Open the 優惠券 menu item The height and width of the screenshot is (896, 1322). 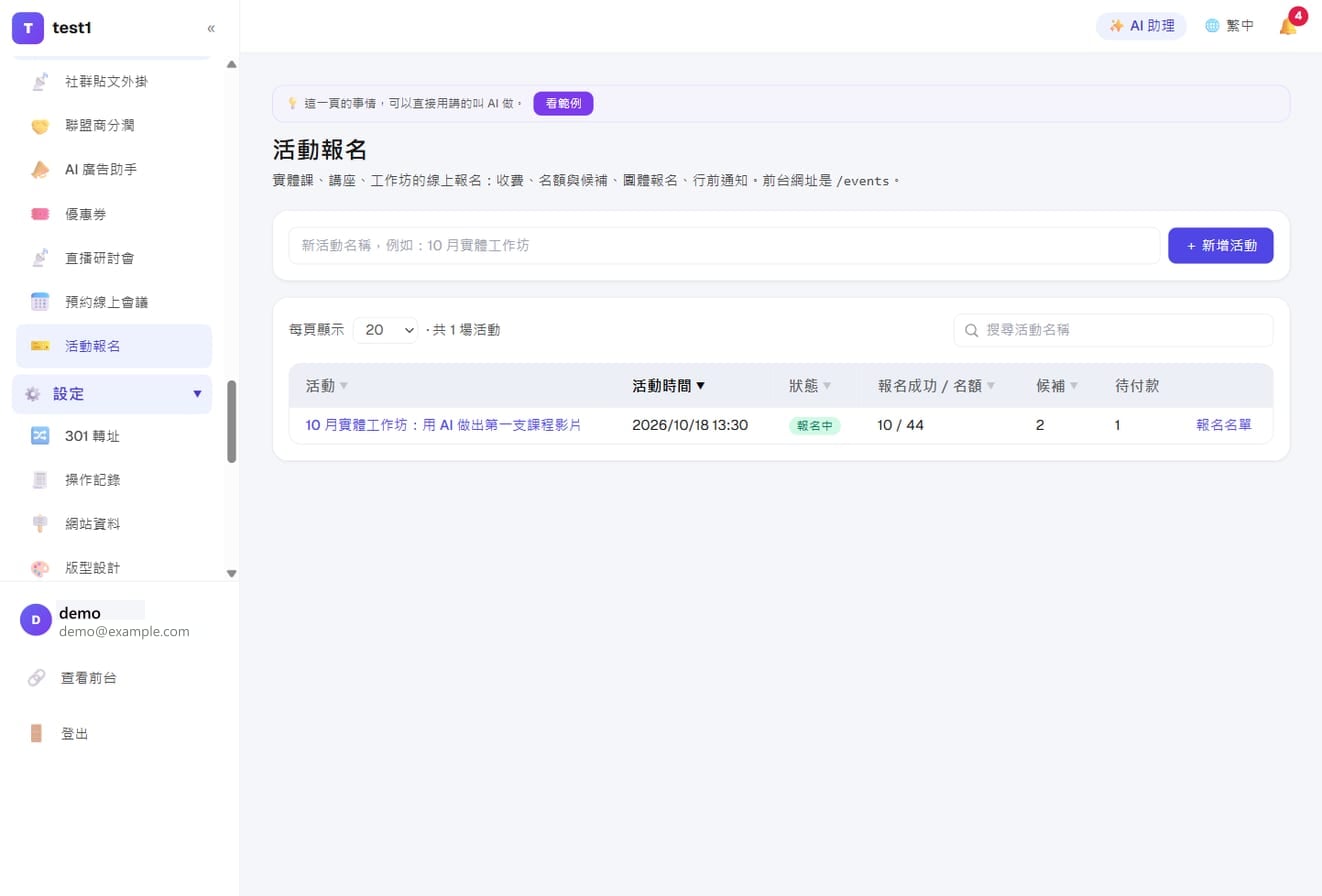[x=112, y=213]
